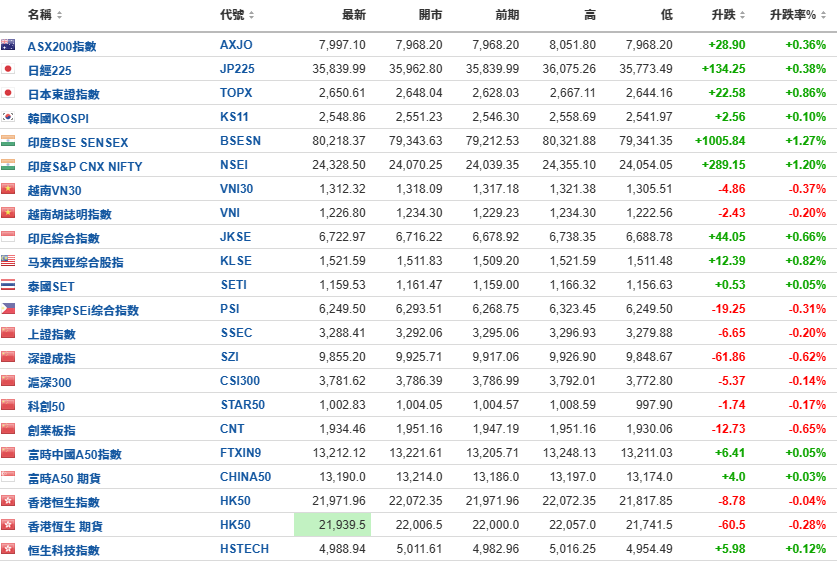Click the HSTECH ticker code

(x=244, y=549)
